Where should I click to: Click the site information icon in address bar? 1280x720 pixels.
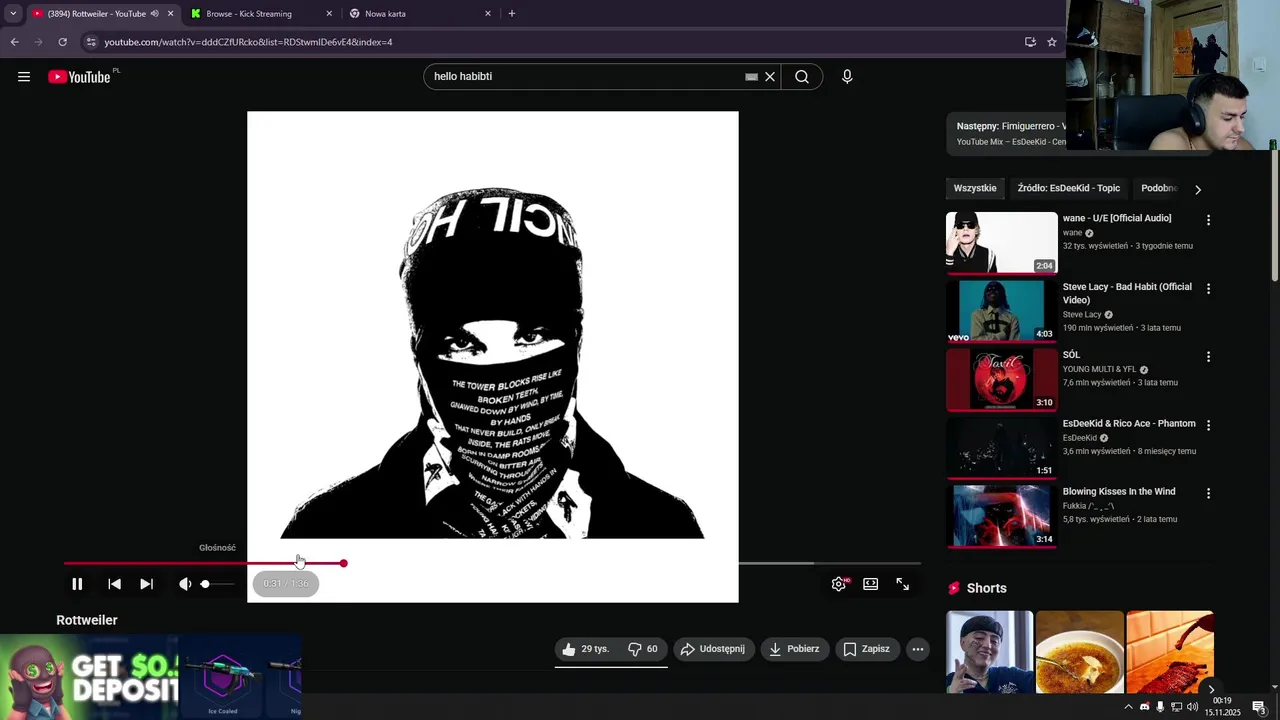click(91, 42)
